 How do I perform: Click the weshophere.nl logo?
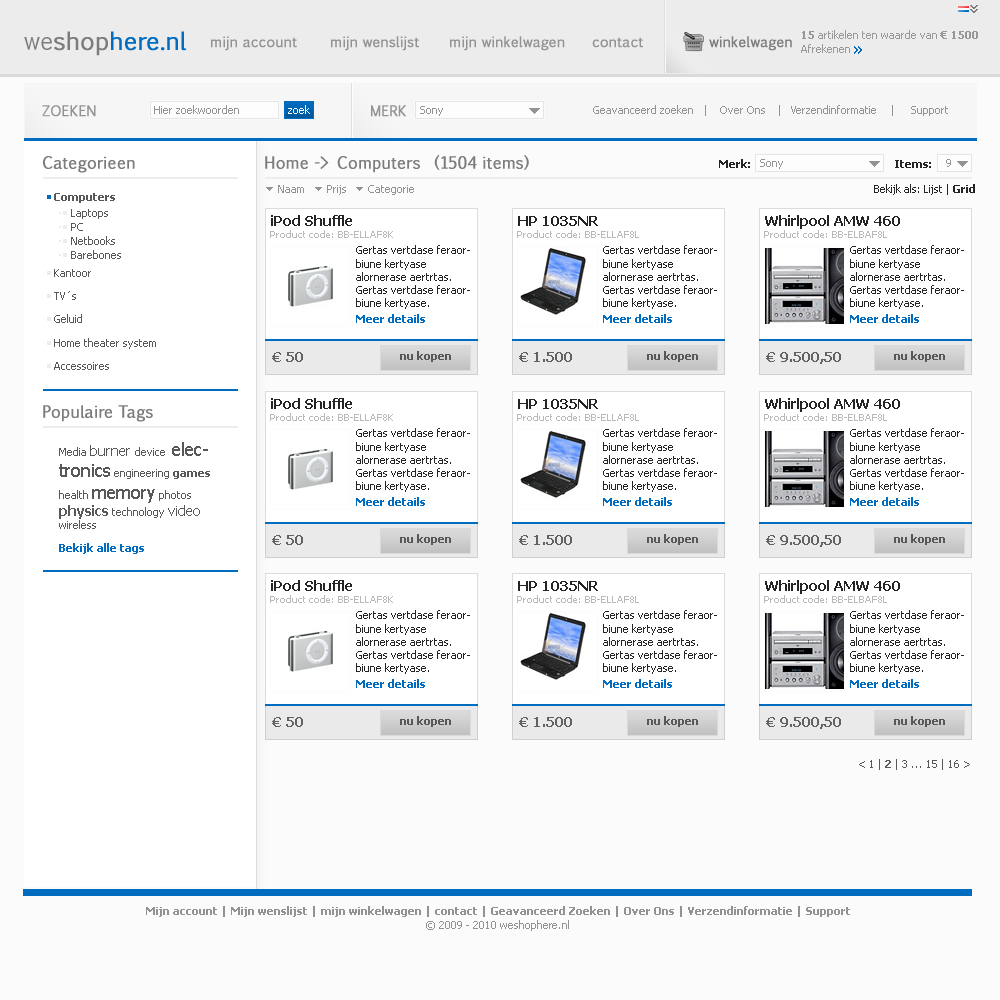pos(105,42)
